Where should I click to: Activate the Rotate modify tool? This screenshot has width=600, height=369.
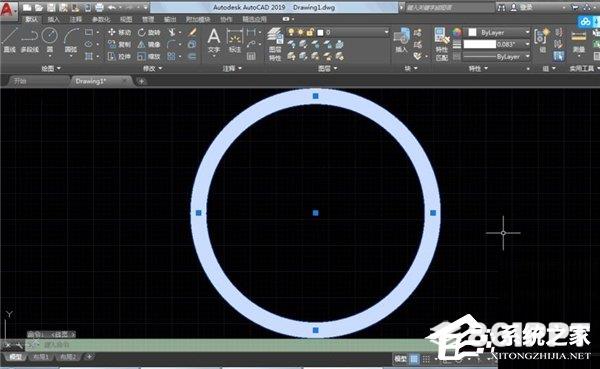(149, 33)
